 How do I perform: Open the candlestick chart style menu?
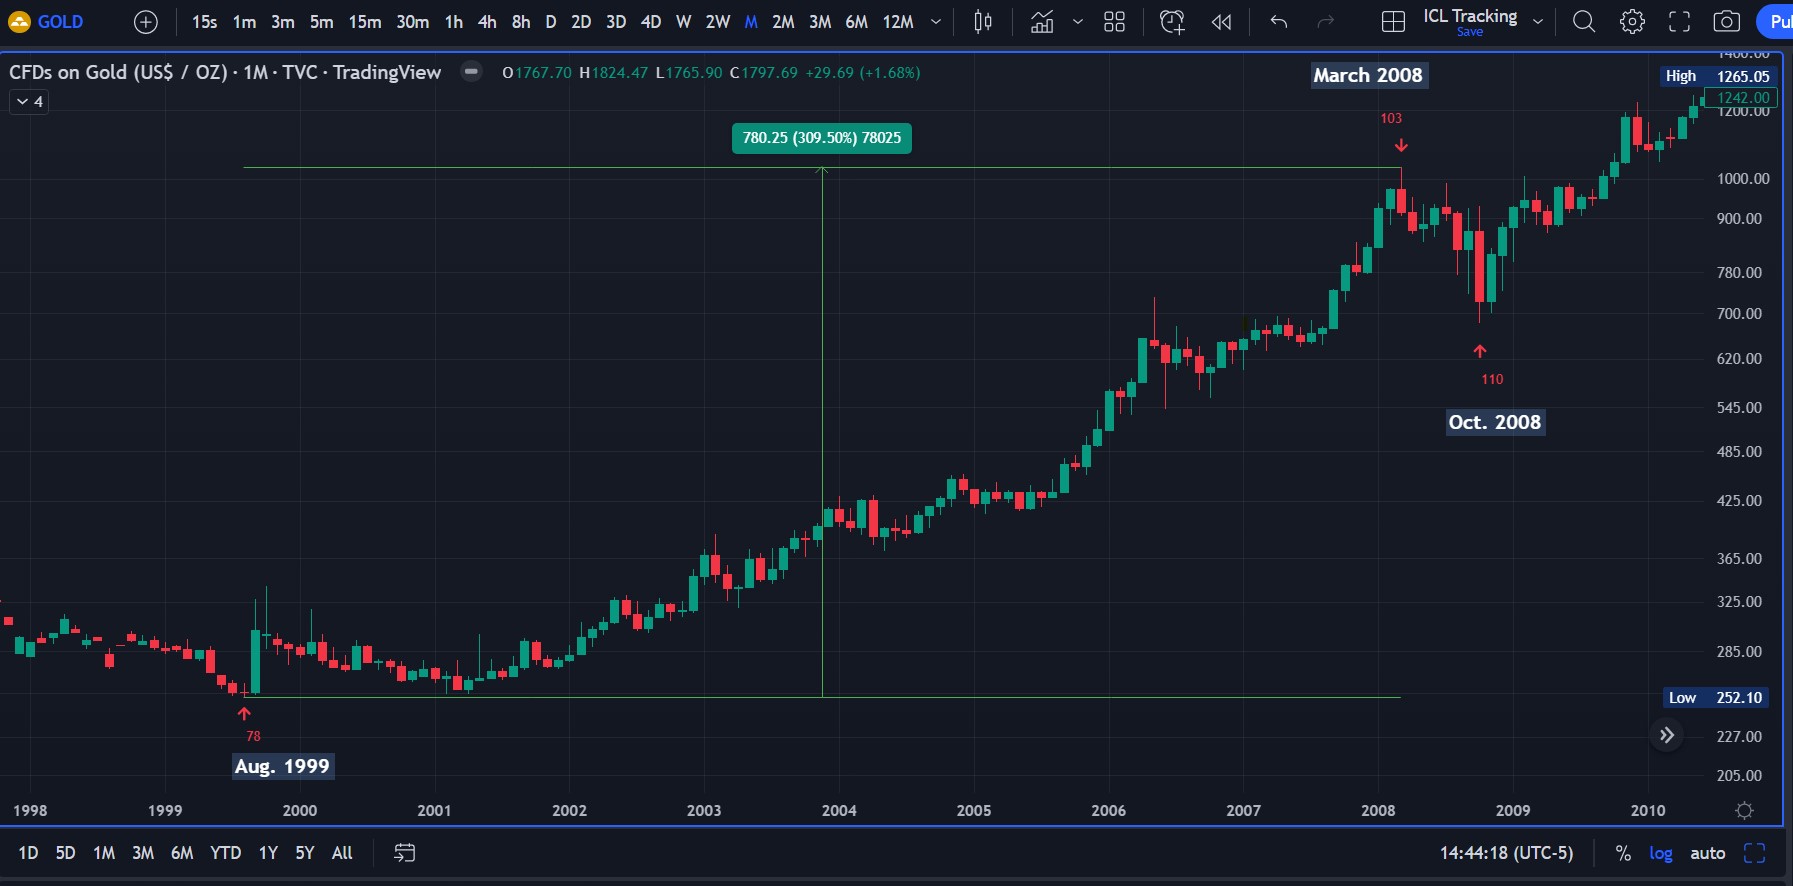click(x=983, y=21)
